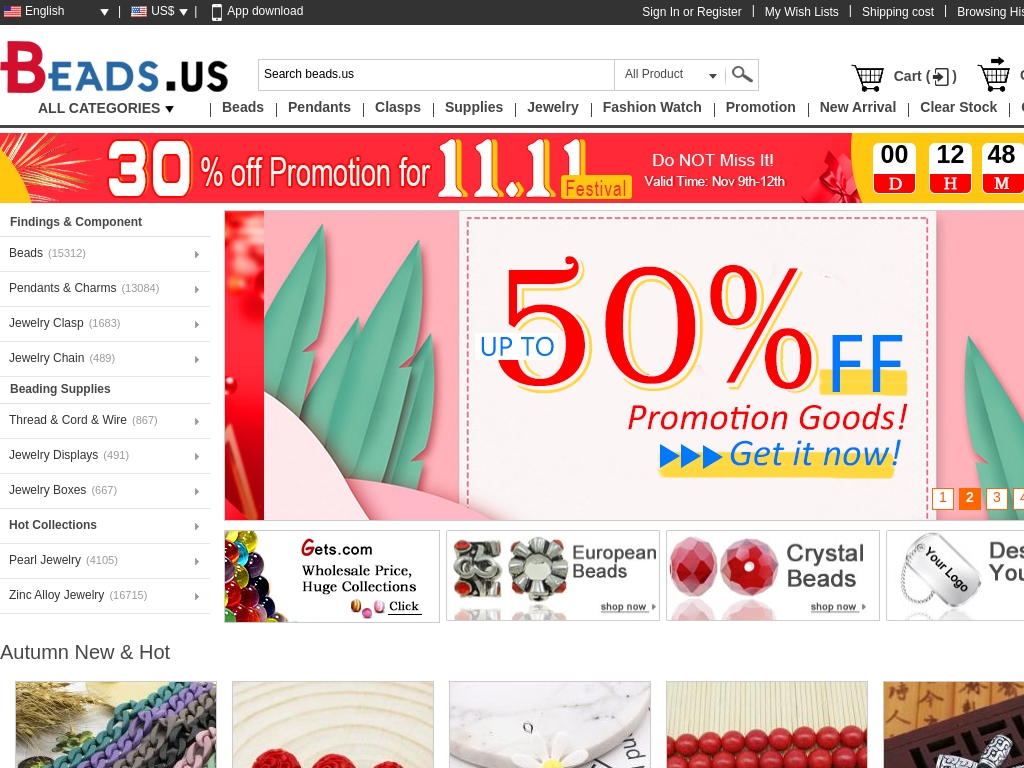Open the Fashion Watch navigation tab
Screen dimensions: 1024x768
[x=652, y=107]
